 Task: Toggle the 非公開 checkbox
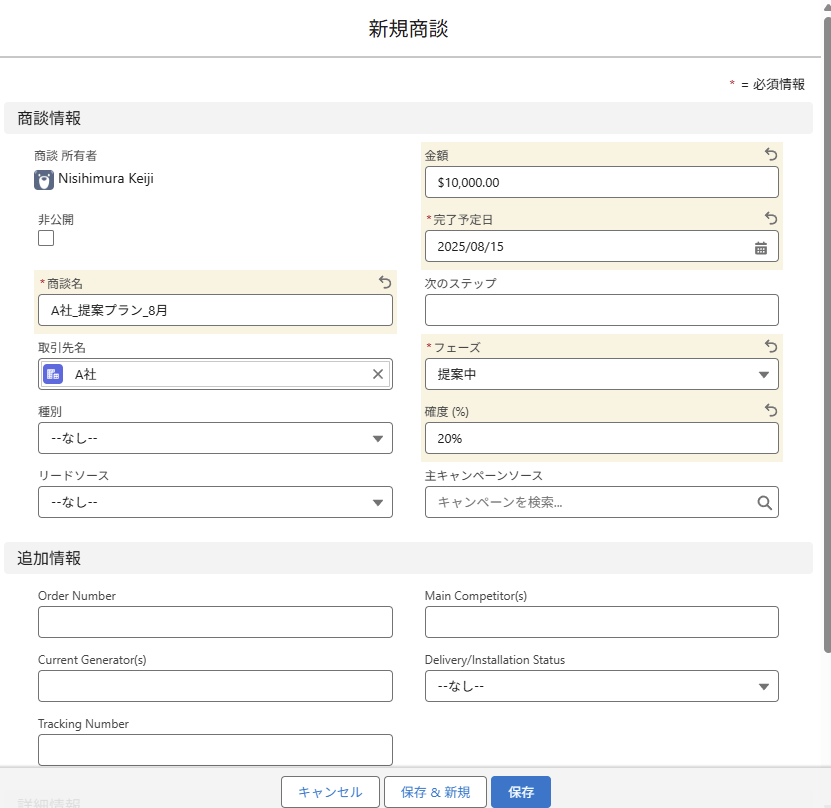pos(46,238)
